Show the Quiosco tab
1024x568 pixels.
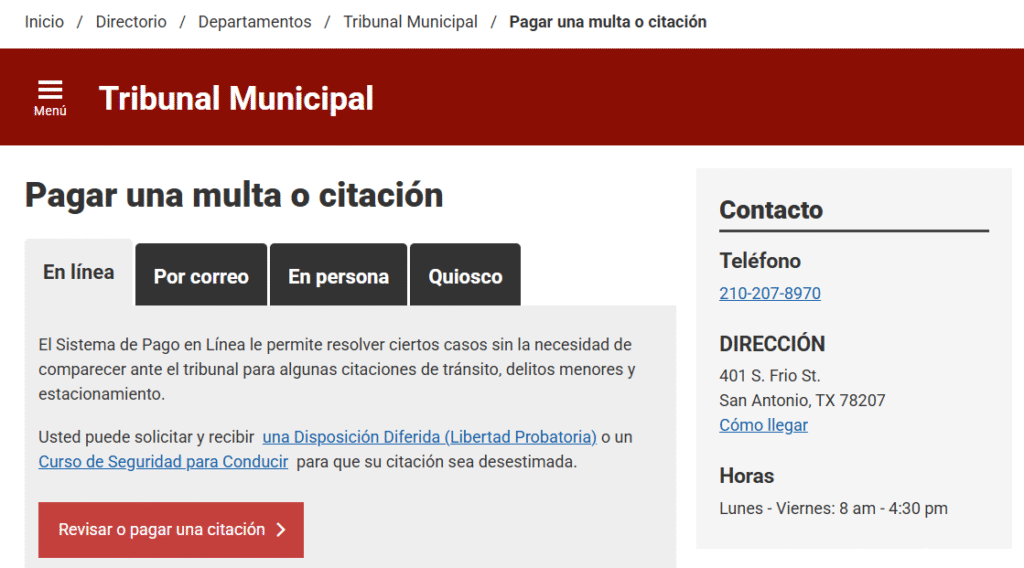(465, 276)
